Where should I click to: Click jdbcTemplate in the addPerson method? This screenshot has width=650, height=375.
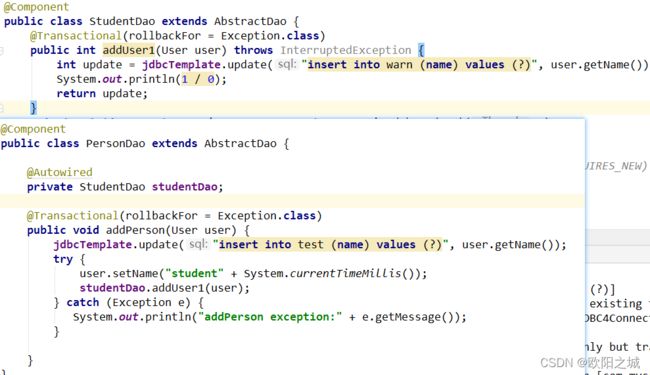[x=92, y=244]
